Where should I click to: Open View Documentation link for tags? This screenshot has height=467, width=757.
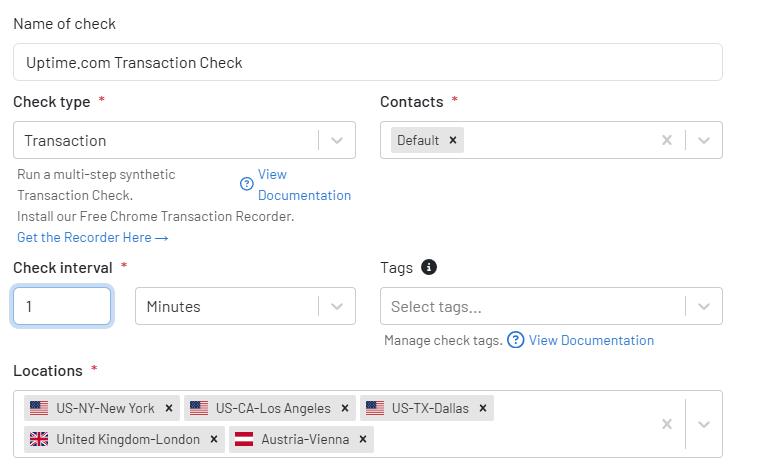(591, 340)
